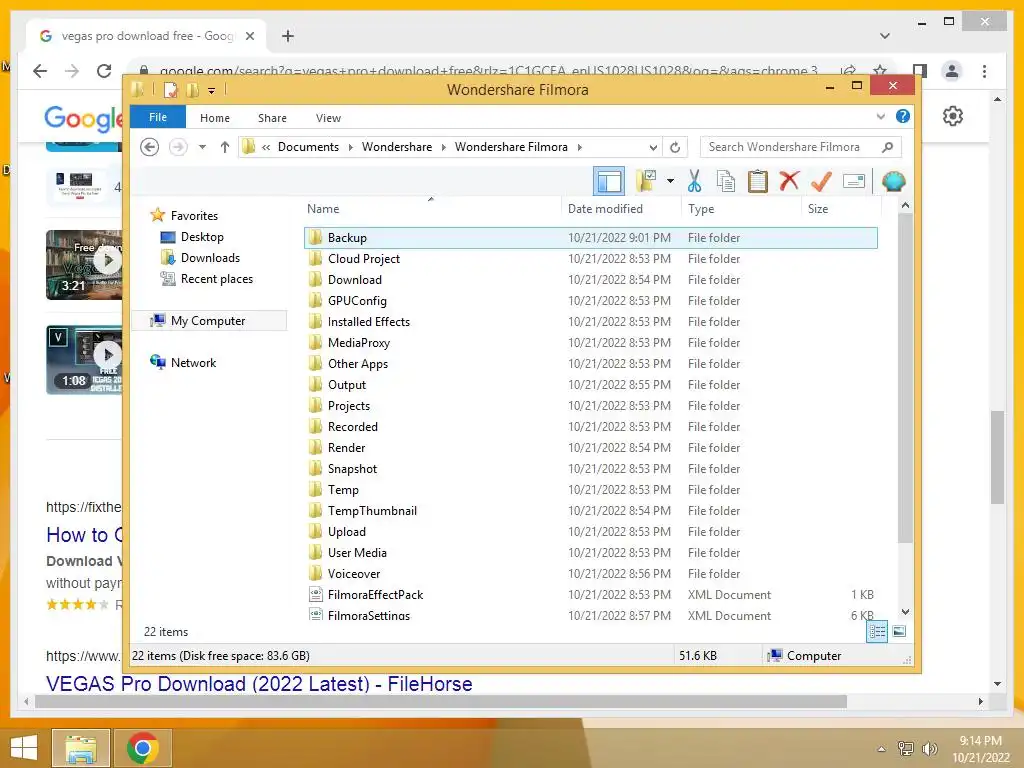Open the Share ribbon tab
This screenshot has width=1024, height=768.
pos(272,118)
